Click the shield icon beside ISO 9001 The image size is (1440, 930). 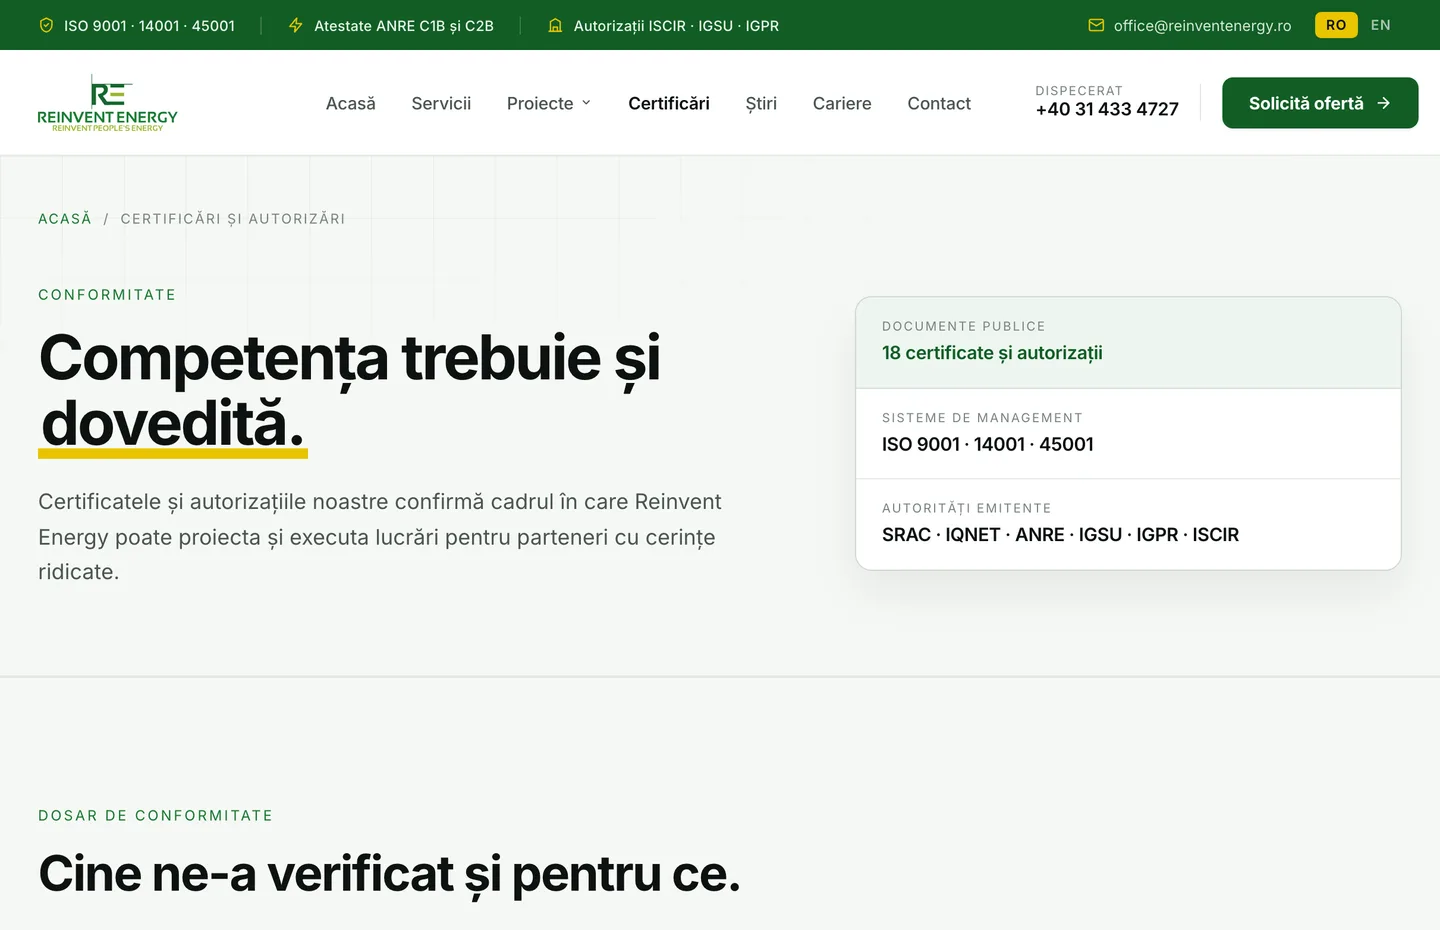(x=46, y=25)
